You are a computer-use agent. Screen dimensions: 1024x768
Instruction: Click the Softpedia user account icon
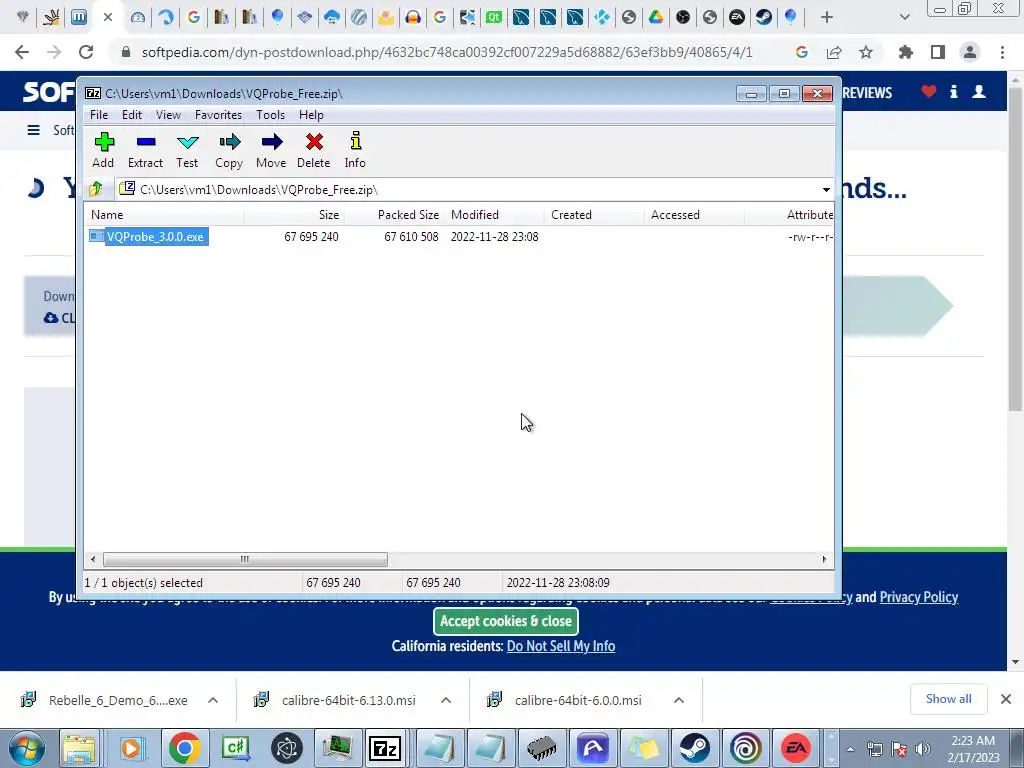[x=979, y=91]
